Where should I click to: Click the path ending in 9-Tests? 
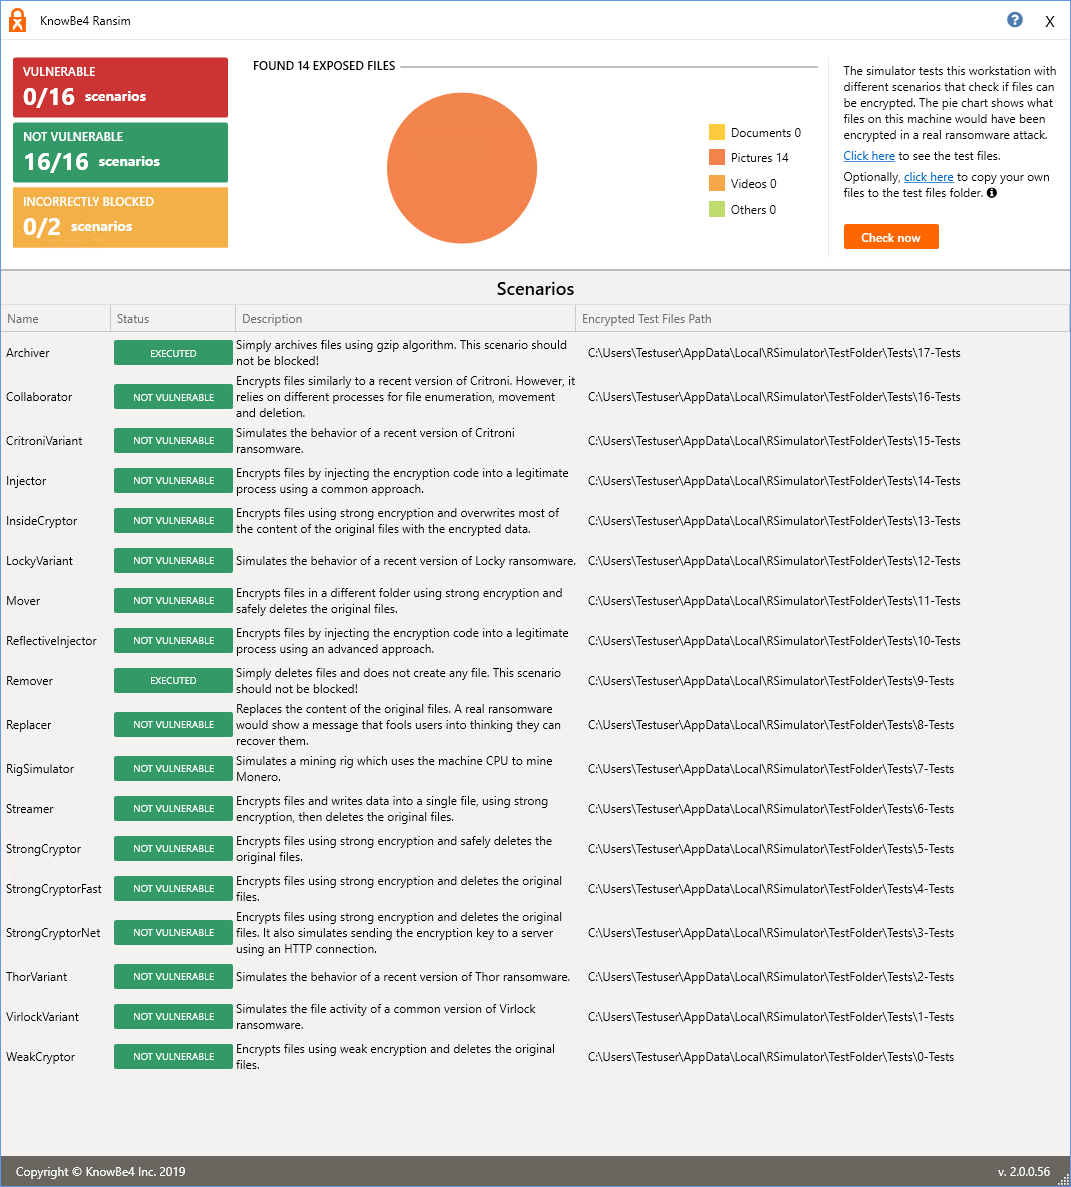(x=771, y=681)
